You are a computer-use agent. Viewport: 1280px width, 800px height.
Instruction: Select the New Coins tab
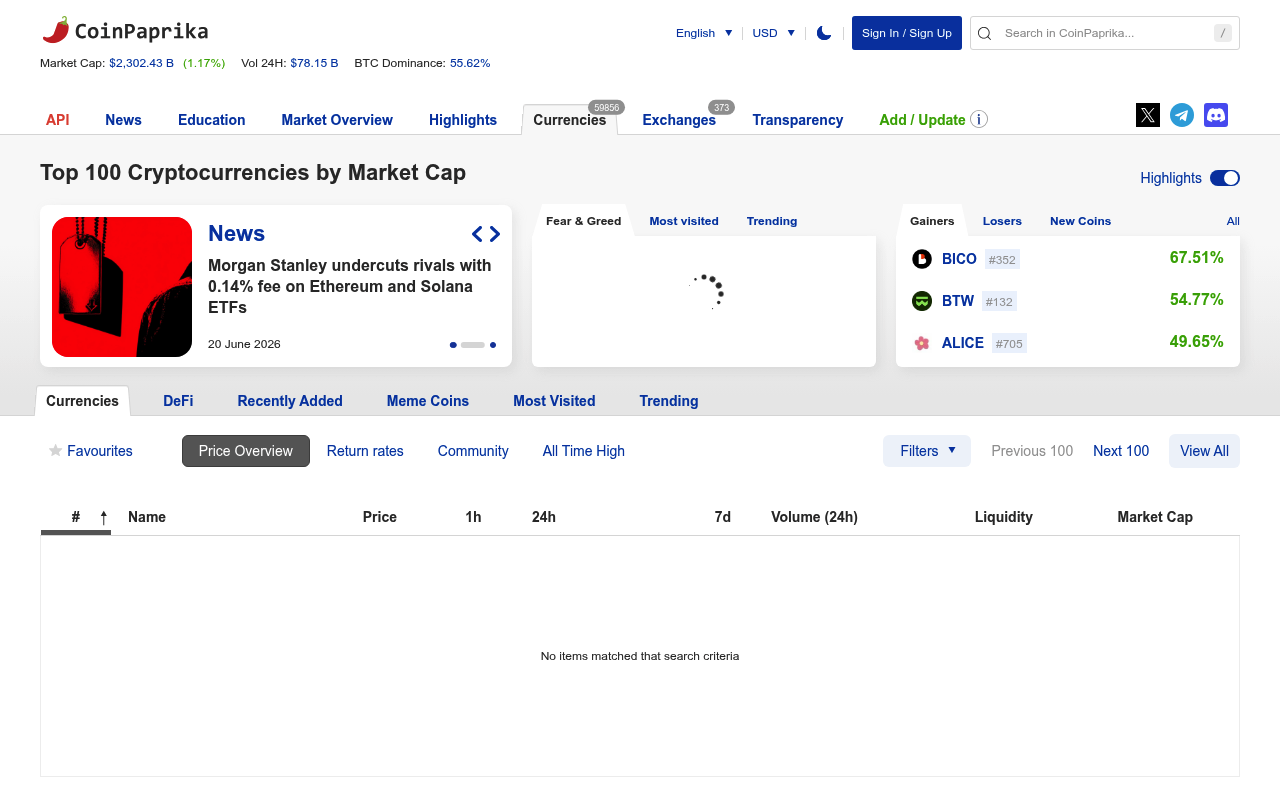tap(1080, 221)
